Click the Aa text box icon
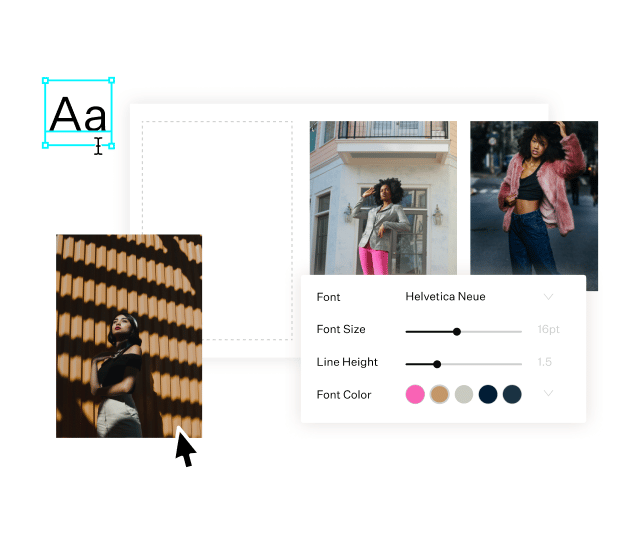This screenshot has width=640, height=551. tap(78, 113)
